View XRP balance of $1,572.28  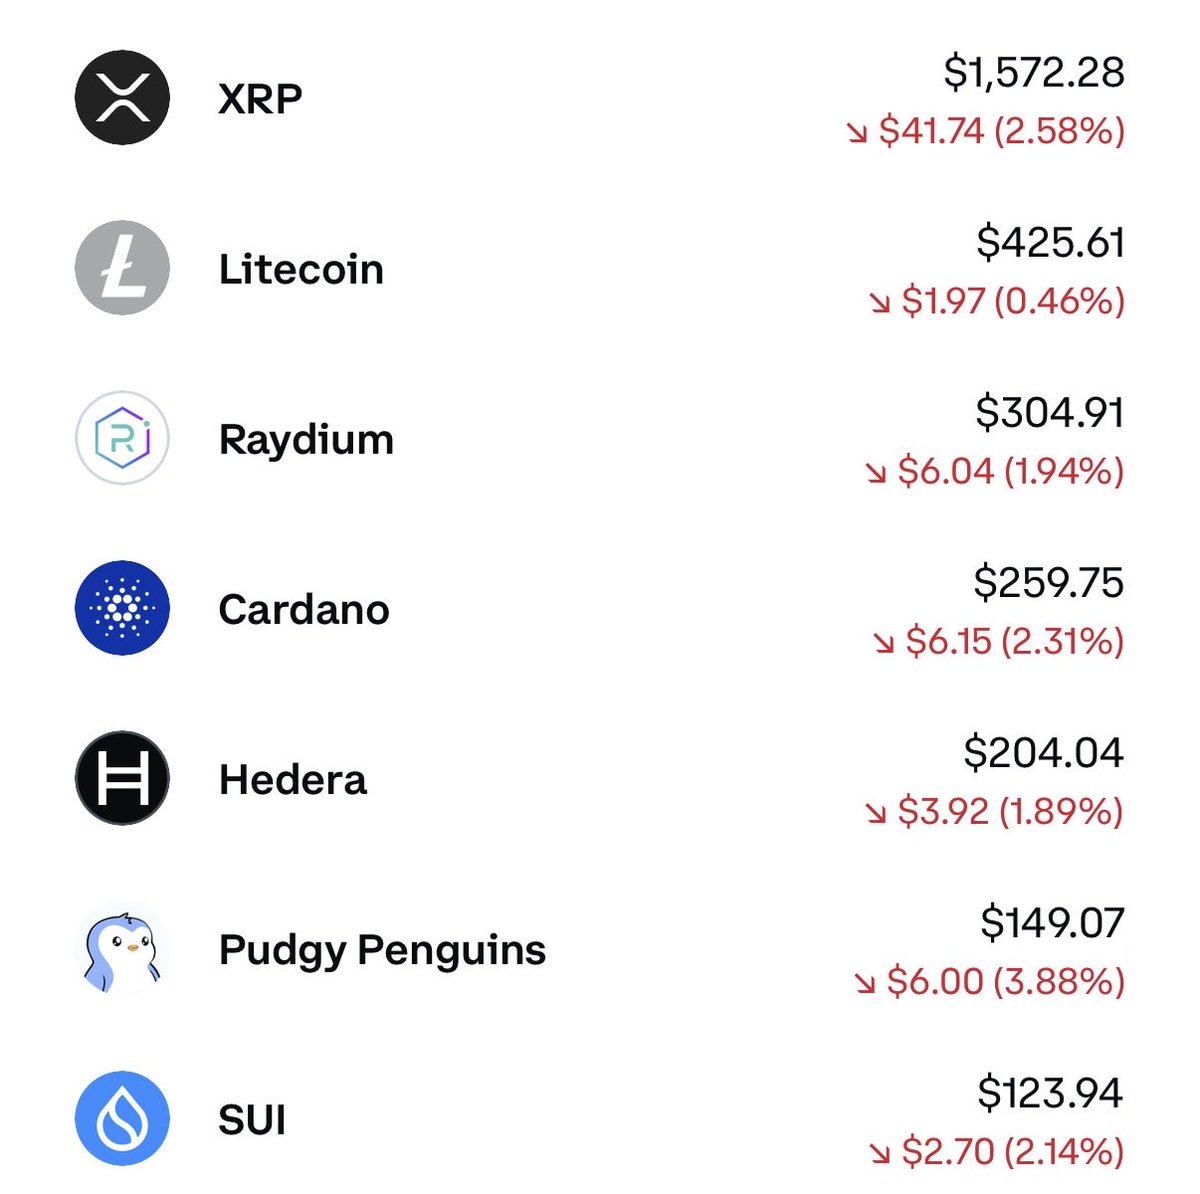pyautogui.click(x=1034, y=72)
